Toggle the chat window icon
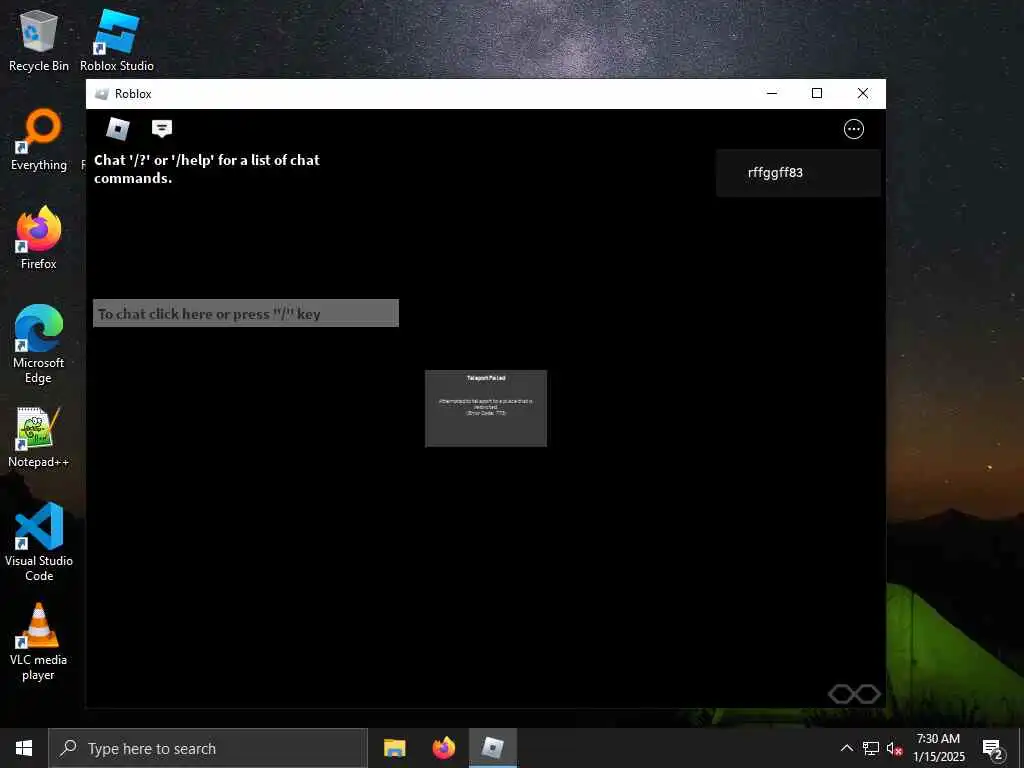This screenshot has height=768, width=1024. coord(162,129)
